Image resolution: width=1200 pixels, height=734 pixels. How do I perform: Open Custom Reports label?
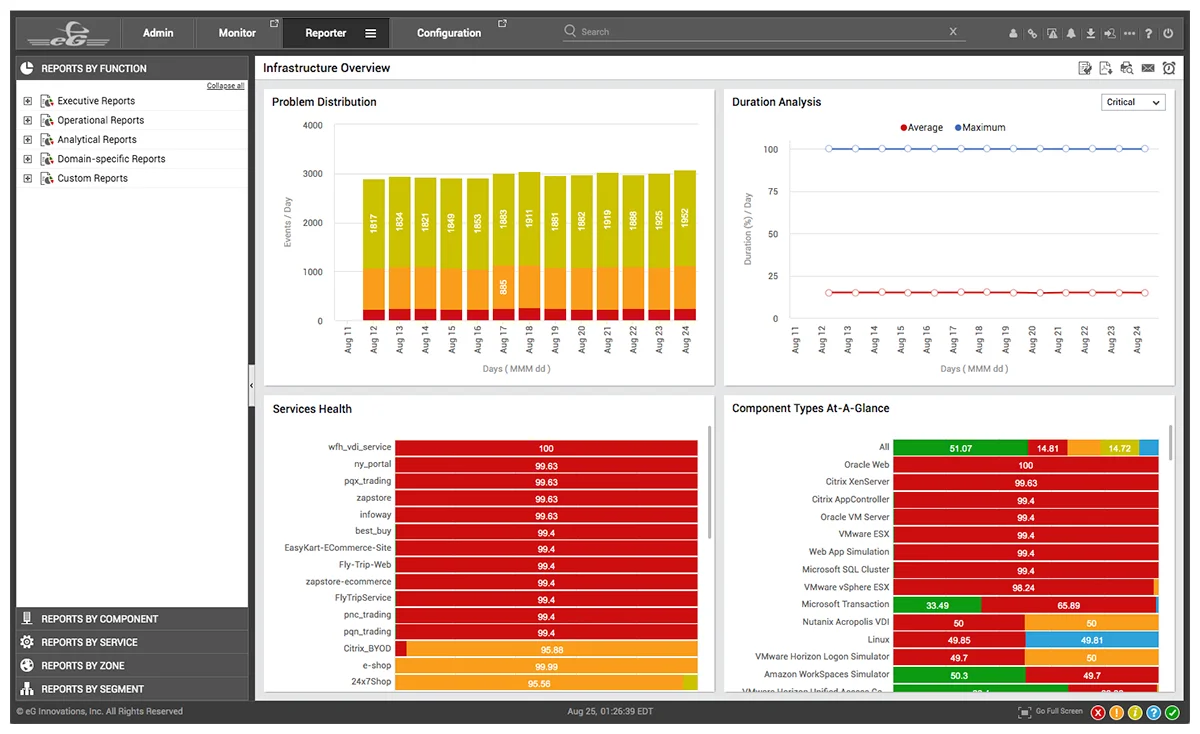pyautogui.click(x=93, y=178)
